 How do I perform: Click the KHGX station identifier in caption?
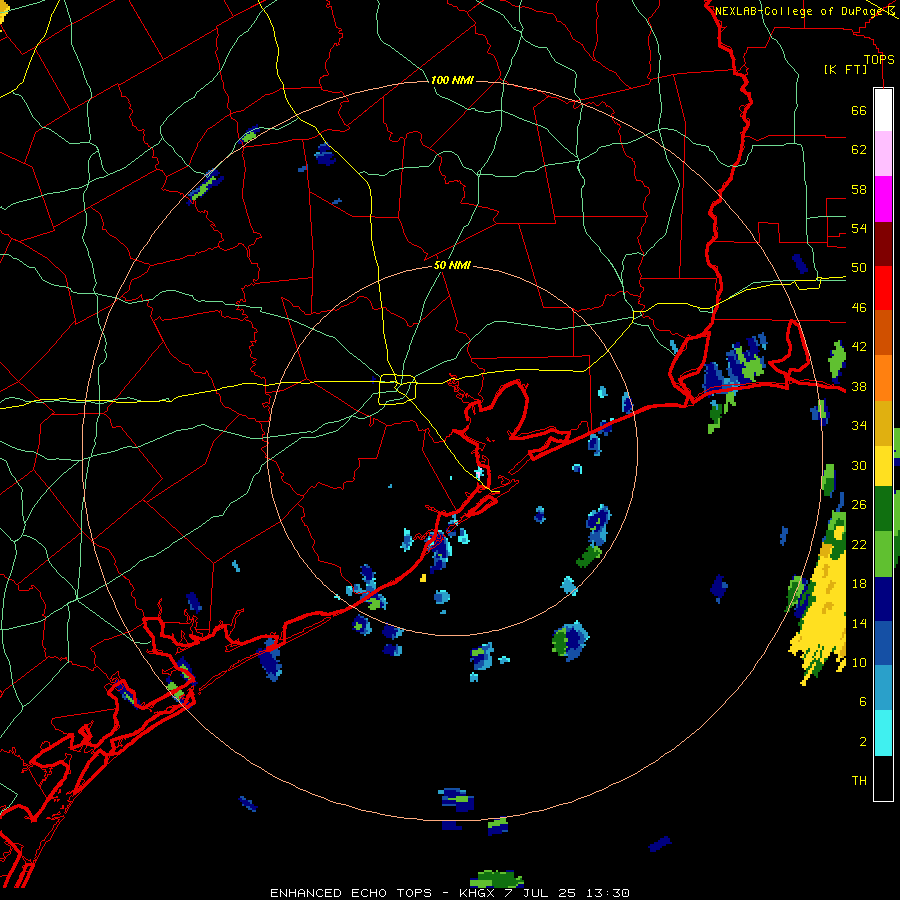pos(476,893)
